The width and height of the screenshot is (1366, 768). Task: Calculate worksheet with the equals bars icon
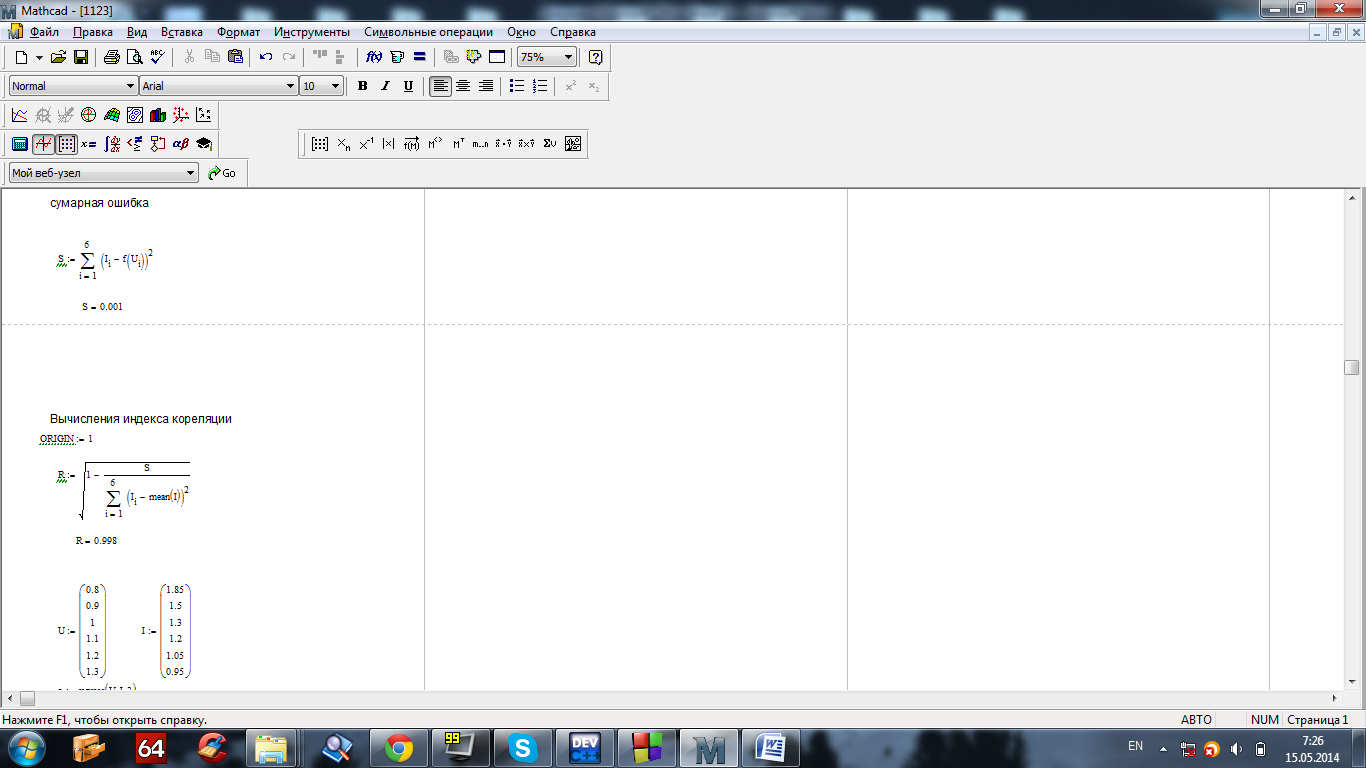tap(420, 57)
